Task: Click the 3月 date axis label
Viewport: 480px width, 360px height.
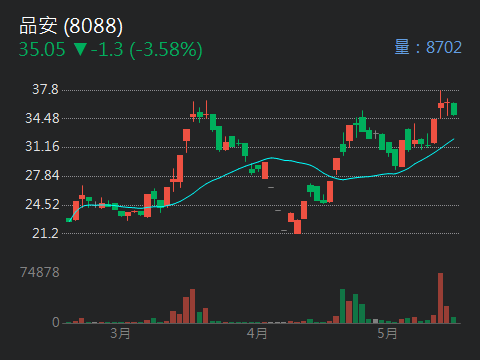Action: [120, 333]
